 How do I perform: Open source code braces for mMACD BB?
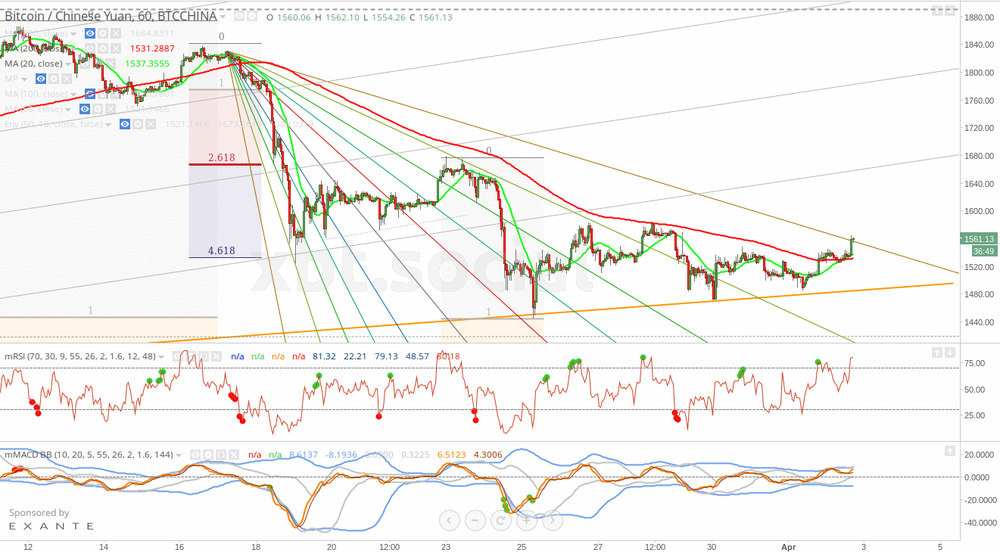[221, 455]
